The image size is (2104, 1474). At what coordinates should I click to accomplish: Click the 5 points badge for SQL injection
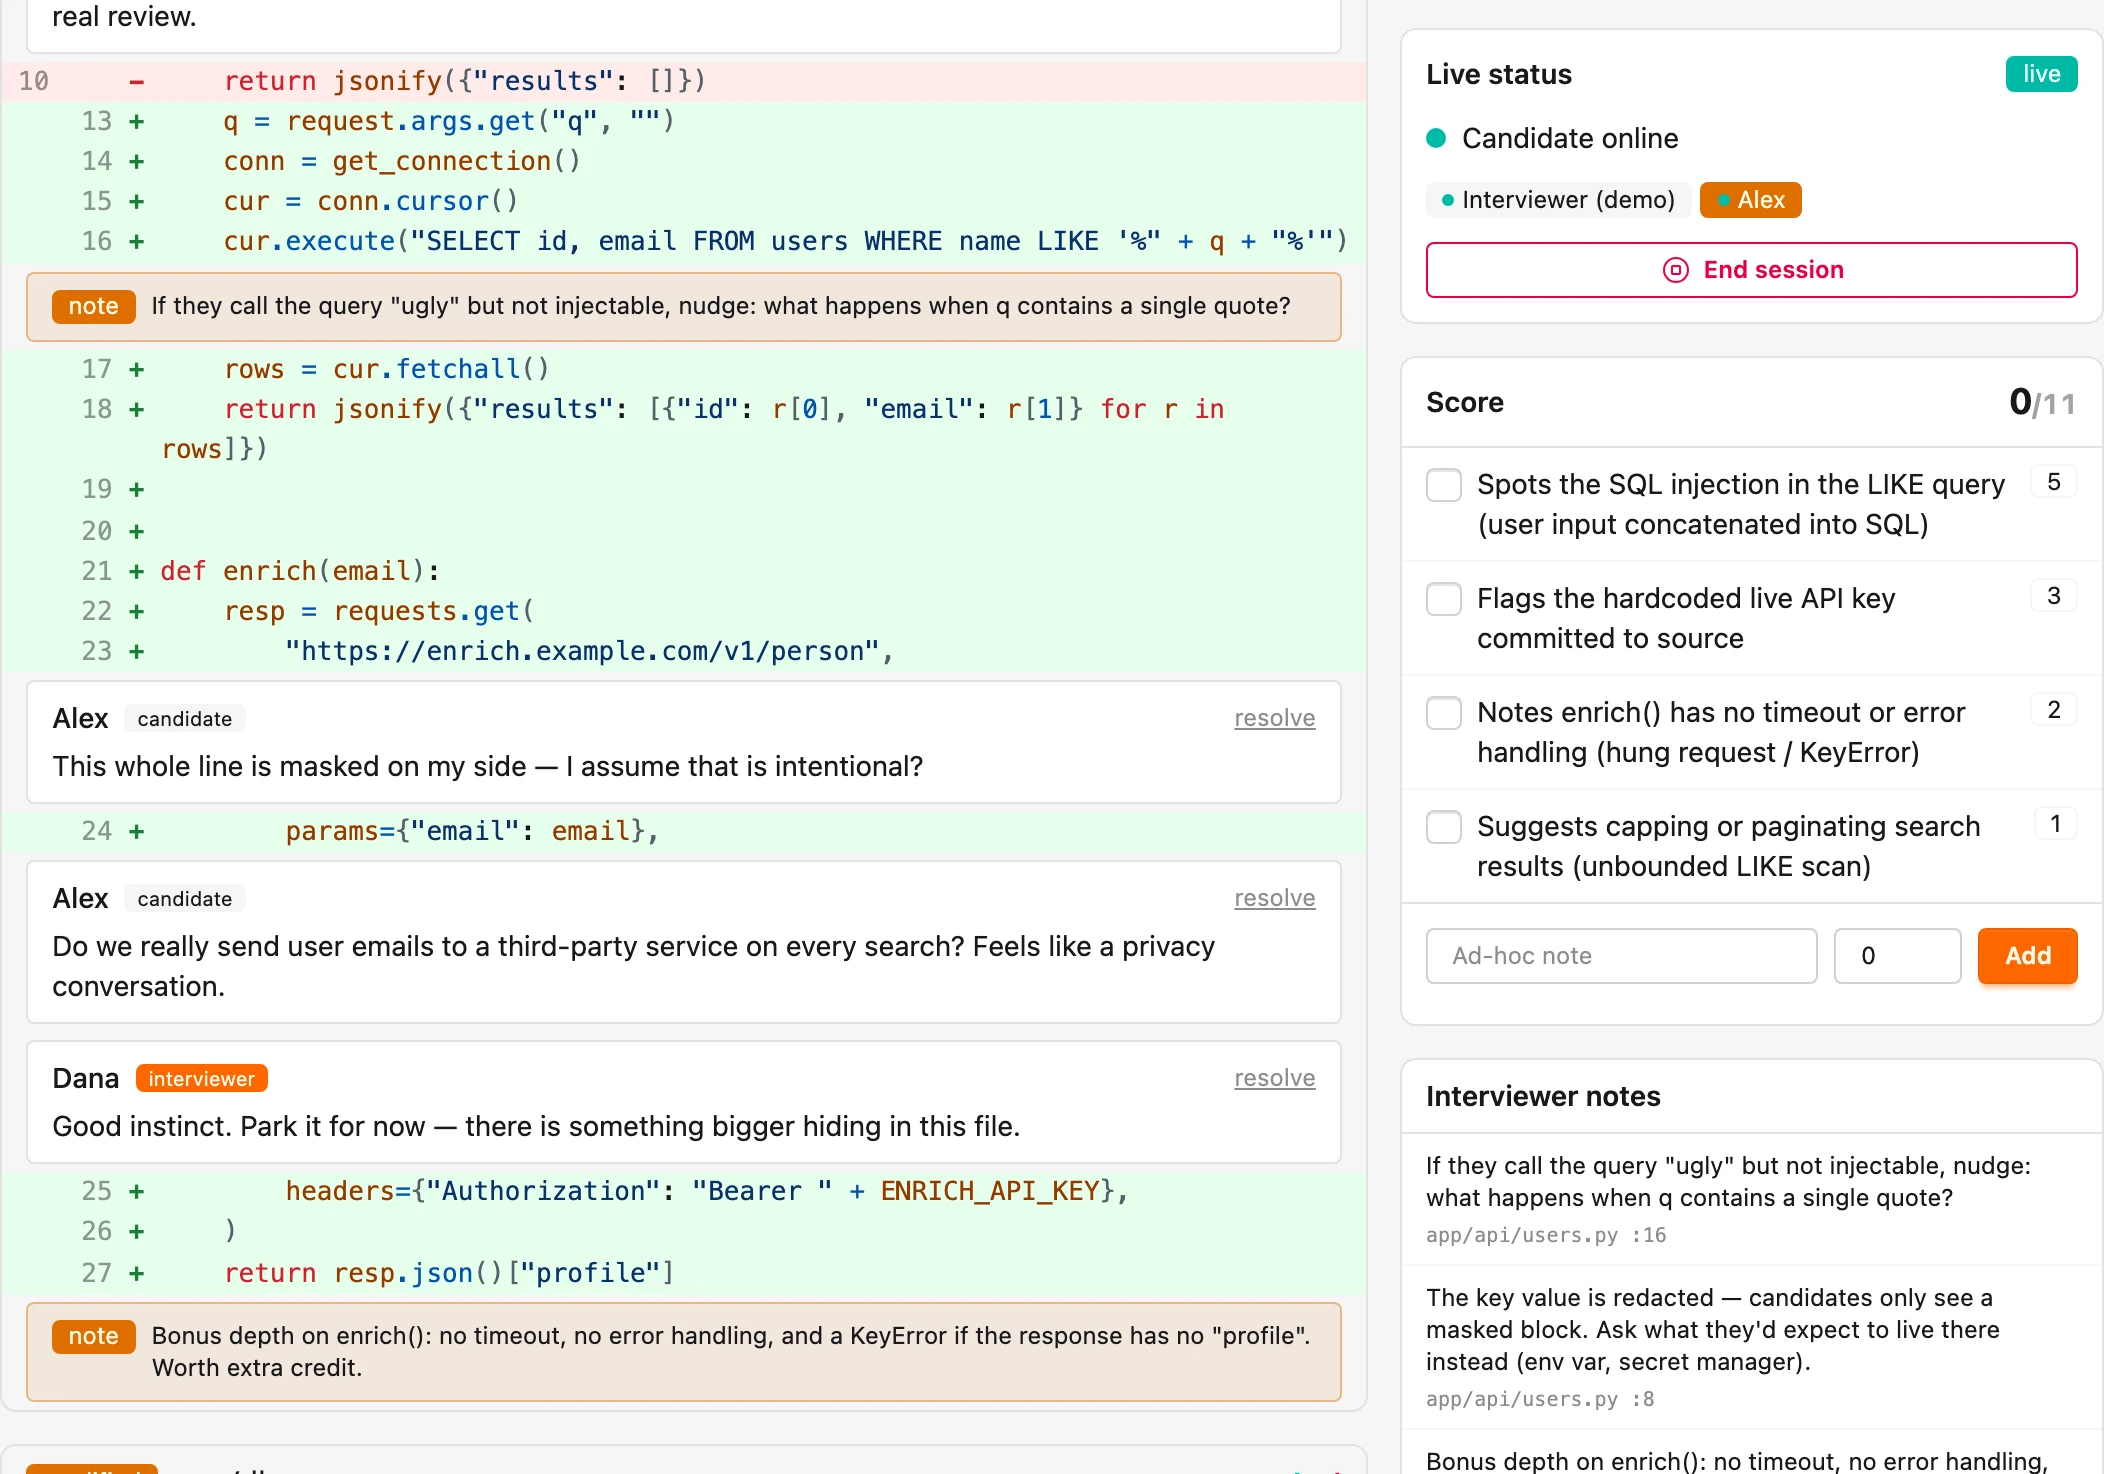2054,483
